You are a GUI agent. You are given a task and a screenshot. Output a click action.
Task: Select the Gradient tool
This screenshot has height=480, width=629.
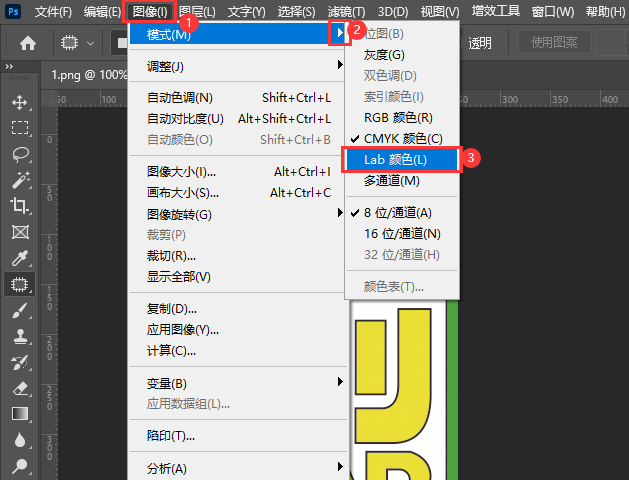(20, 414)
